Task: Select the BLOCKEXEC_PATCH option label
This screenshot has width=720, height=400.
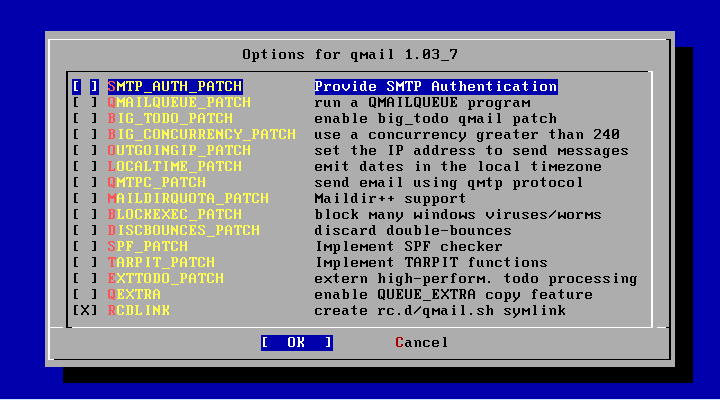Action: pyautogui.click(x=174, y=214)
